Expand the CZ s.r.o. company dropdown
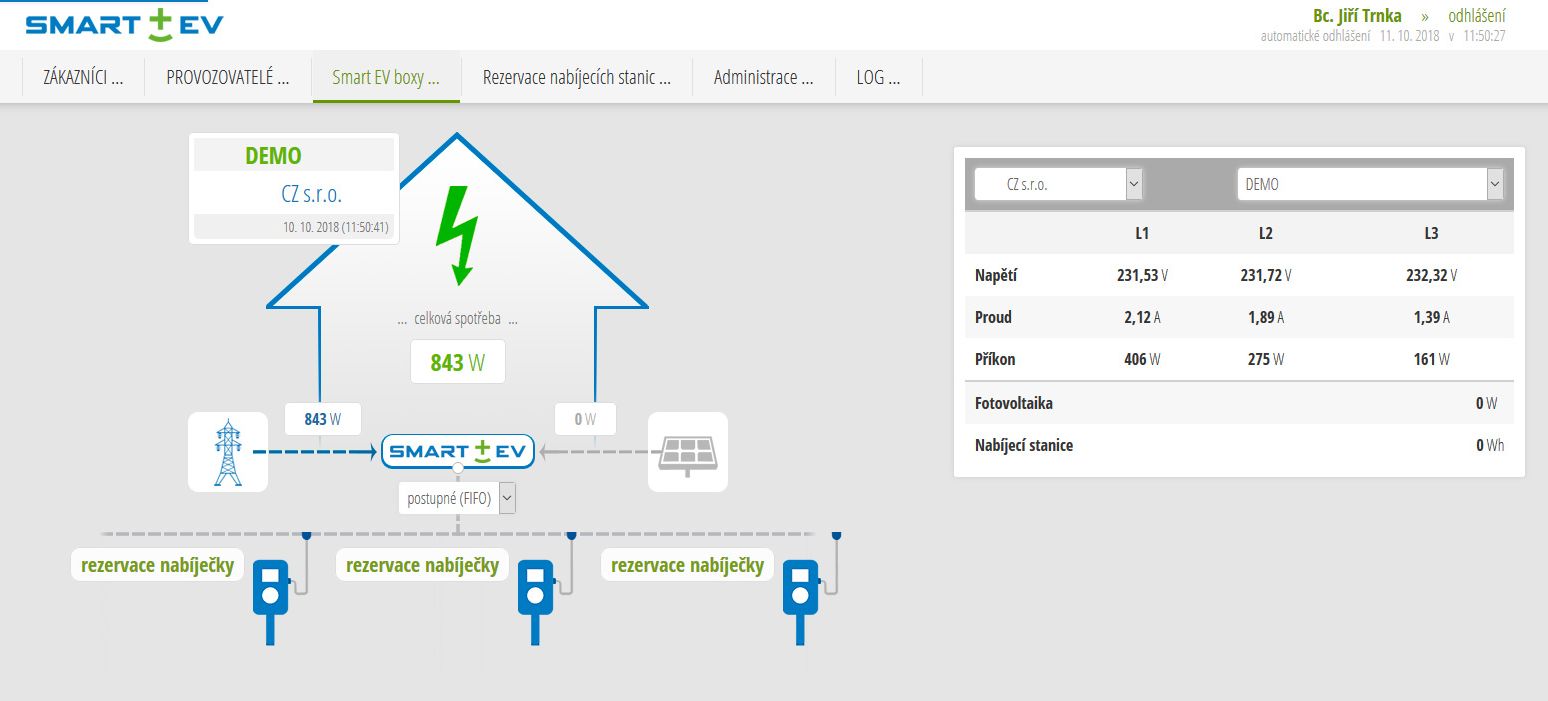The height and width of the screenshot is (701, 1548). pos(1058,184)
